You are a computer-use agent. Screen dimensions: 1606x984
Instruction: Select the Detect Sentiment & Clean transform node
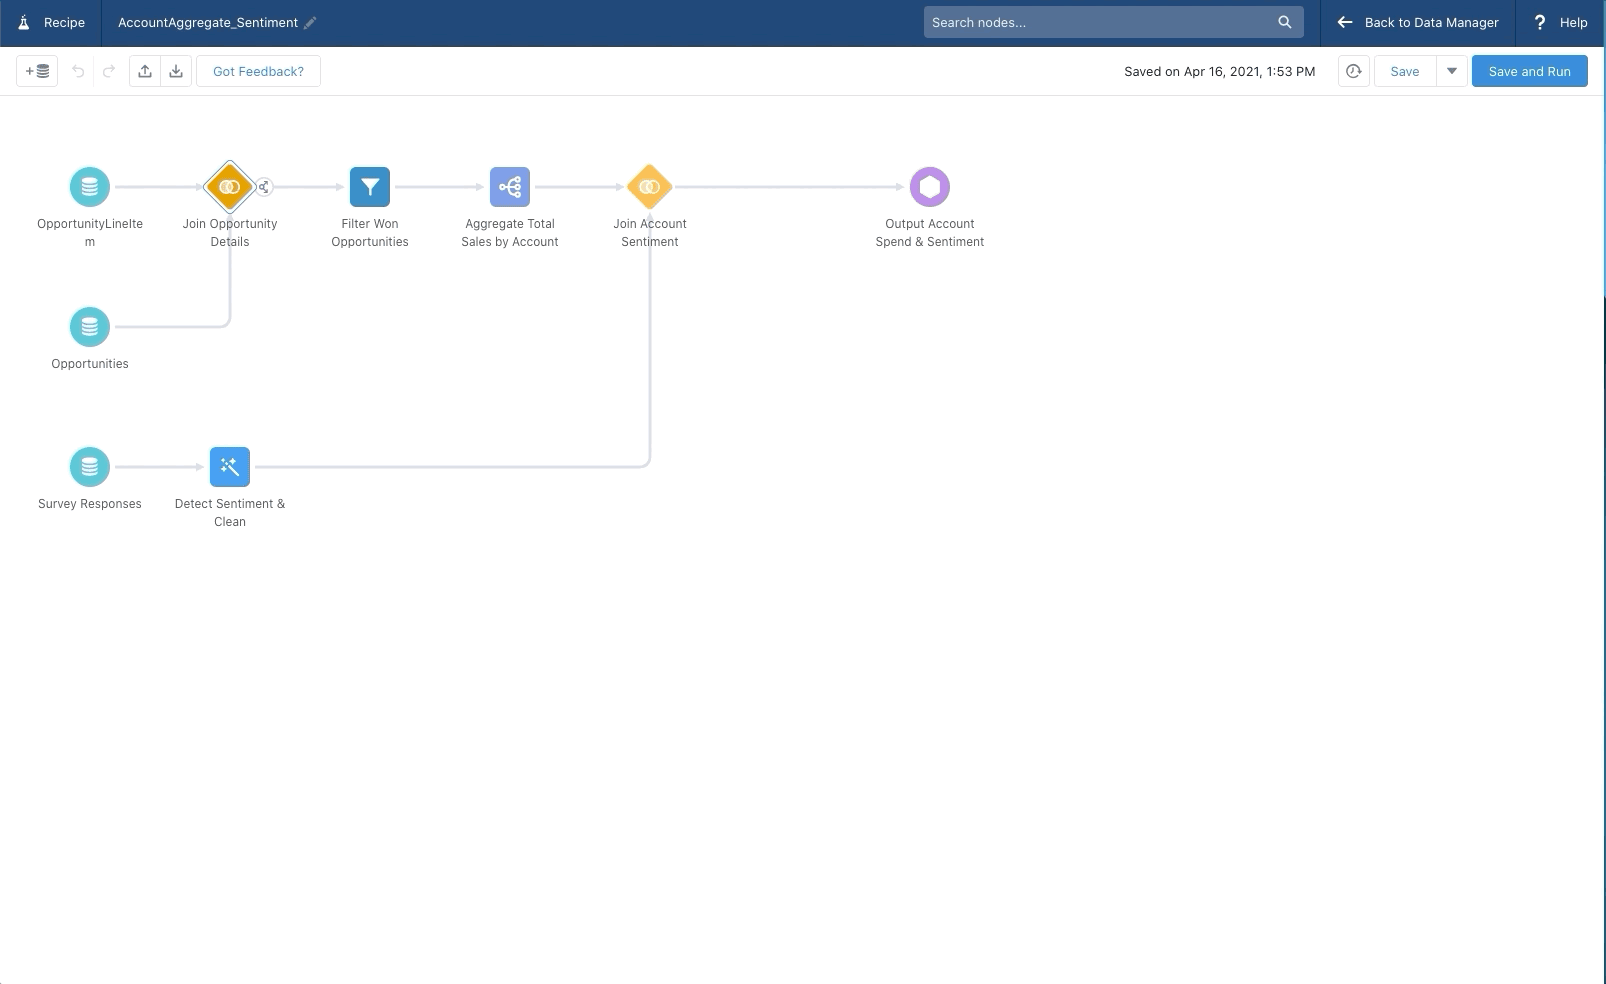[x=229, y=466]
